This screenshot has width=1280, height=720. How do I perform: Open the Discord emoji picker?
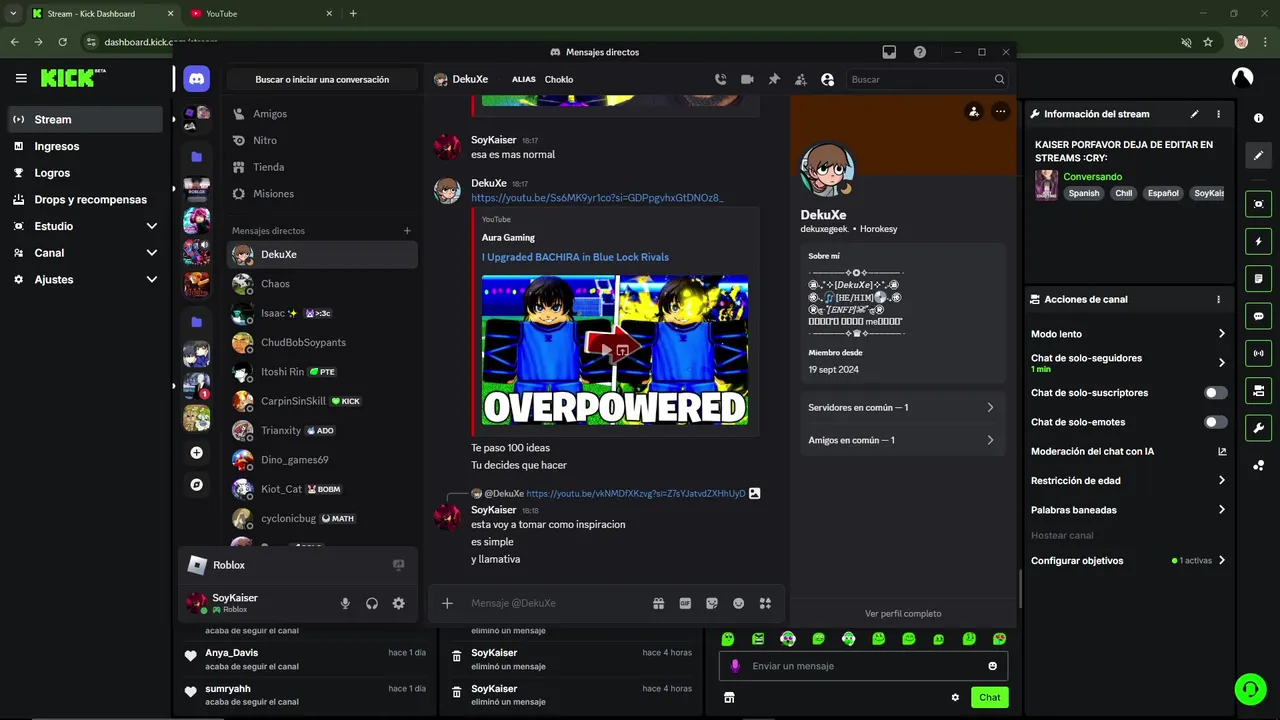(x=738, y=603)
